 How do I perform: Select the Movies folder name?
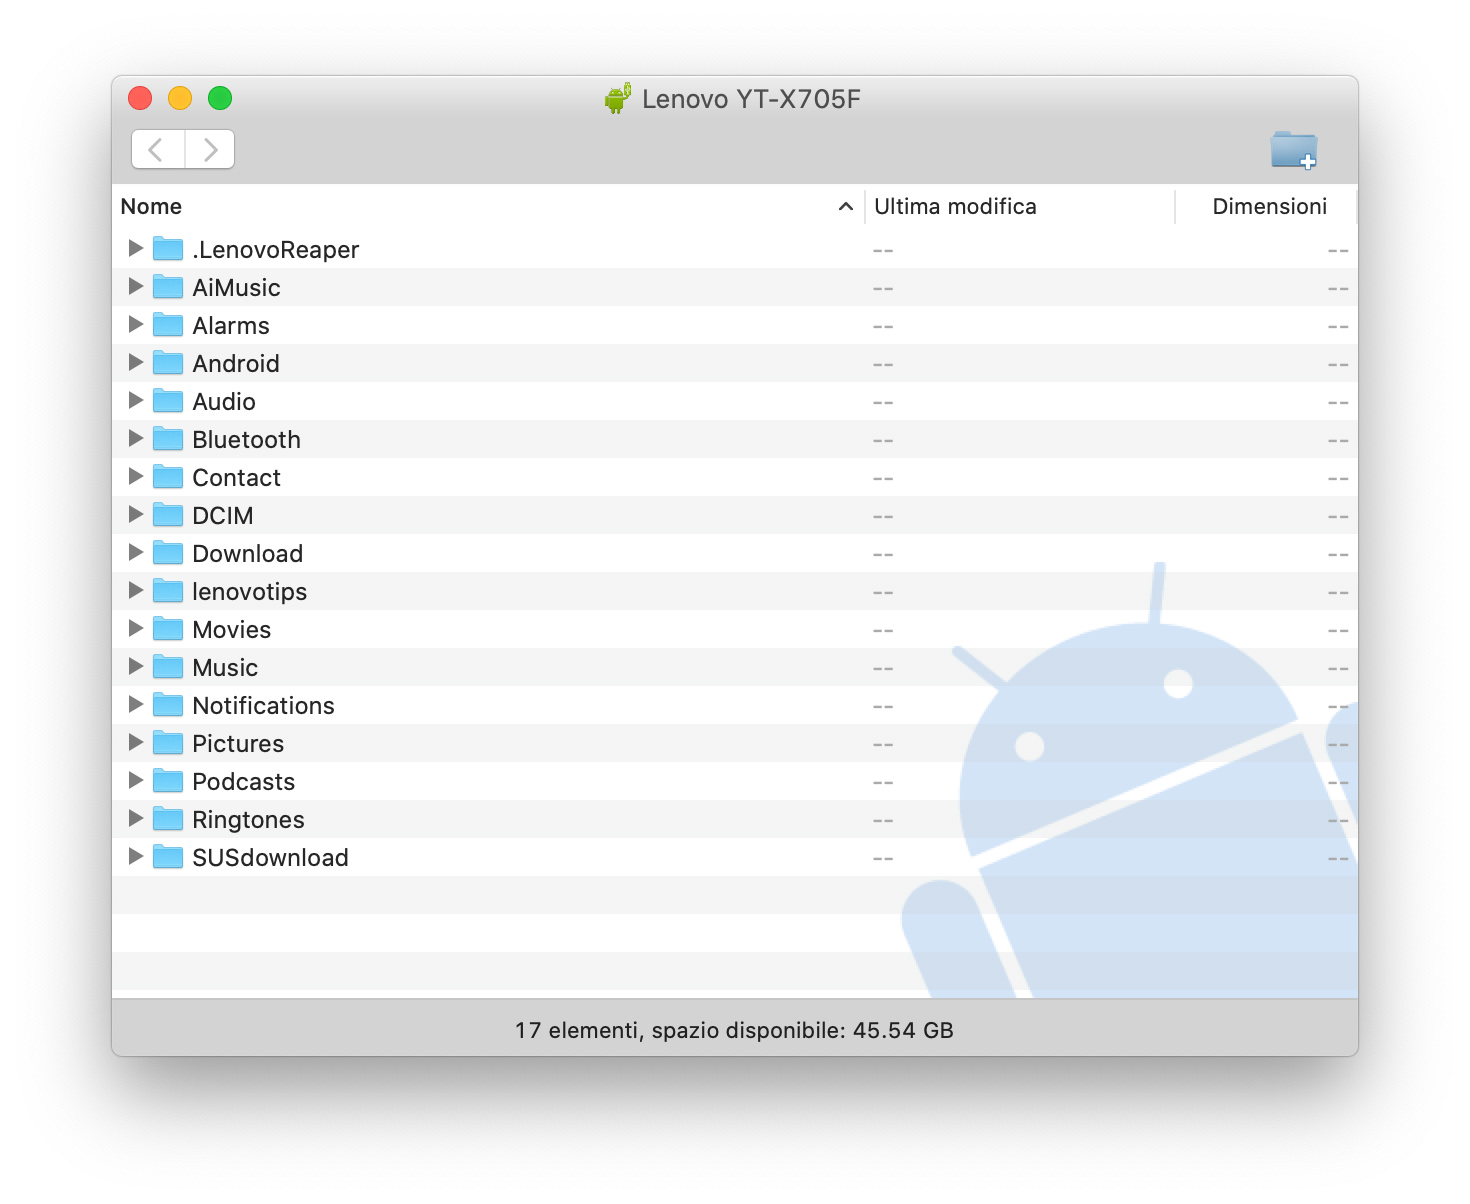(x=231, y=630)
